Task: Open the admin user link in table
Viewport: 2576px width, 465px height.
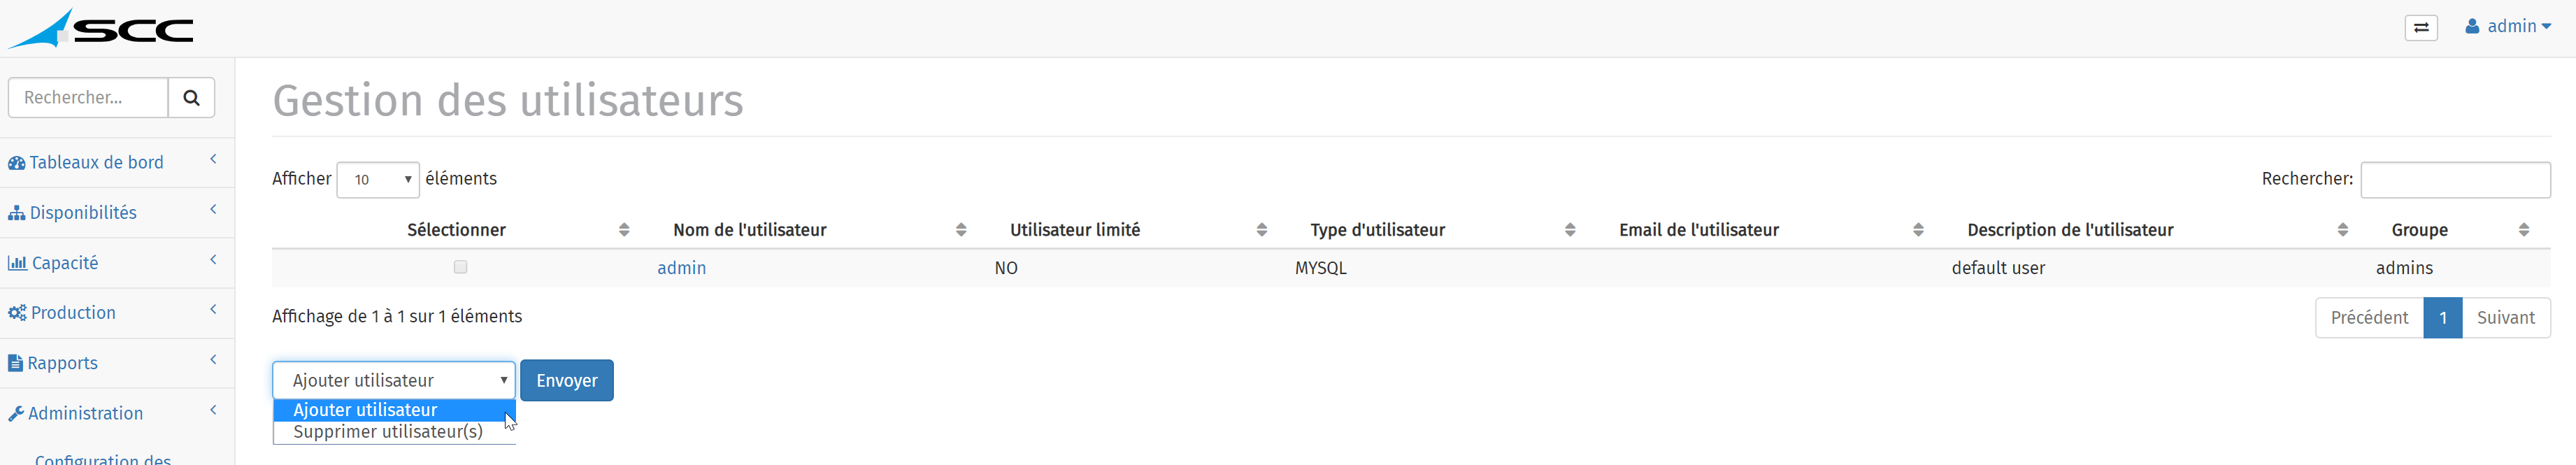Action: coord(682,268)
